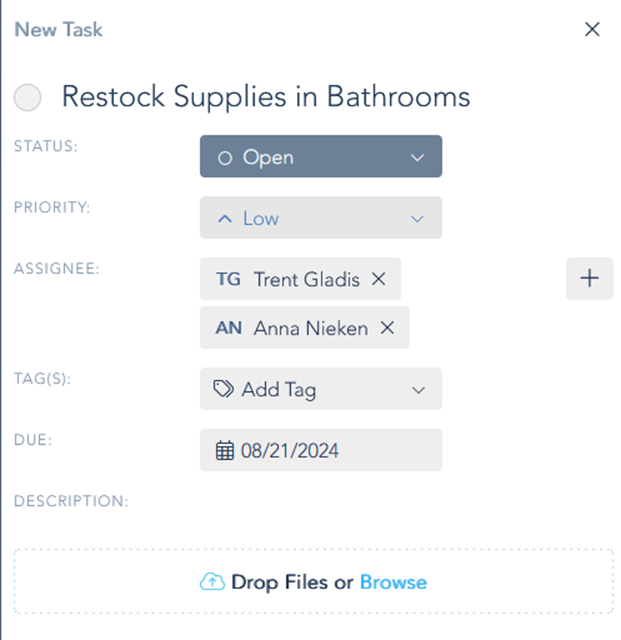Open the Status dropdown showing Open
621x640 pixels.
[321, 156]
